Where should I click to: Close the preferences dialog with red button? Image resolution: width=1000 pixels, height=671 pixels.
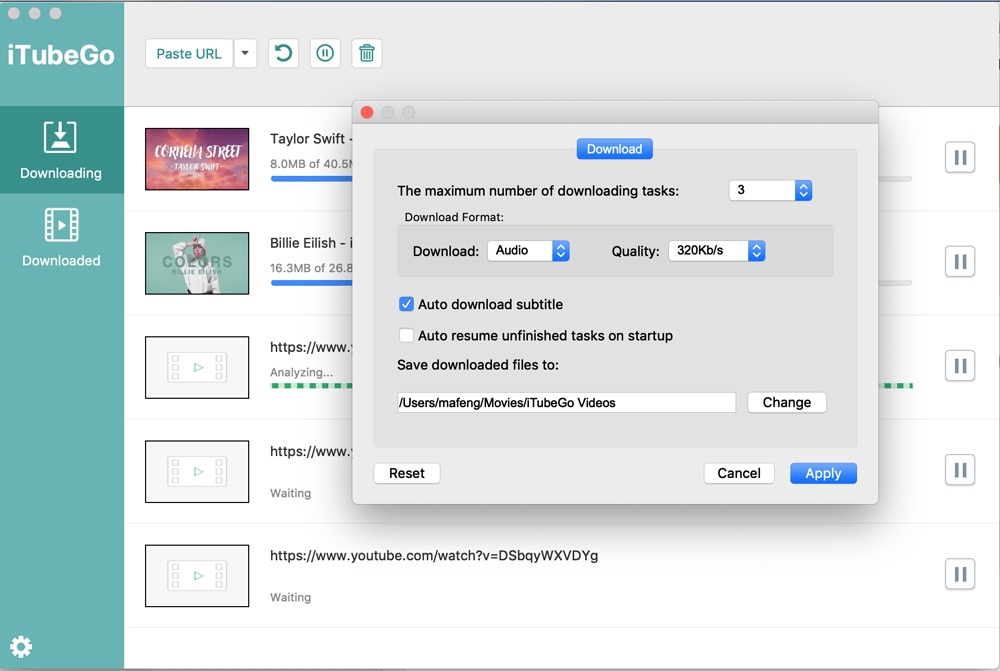(367, 112)
